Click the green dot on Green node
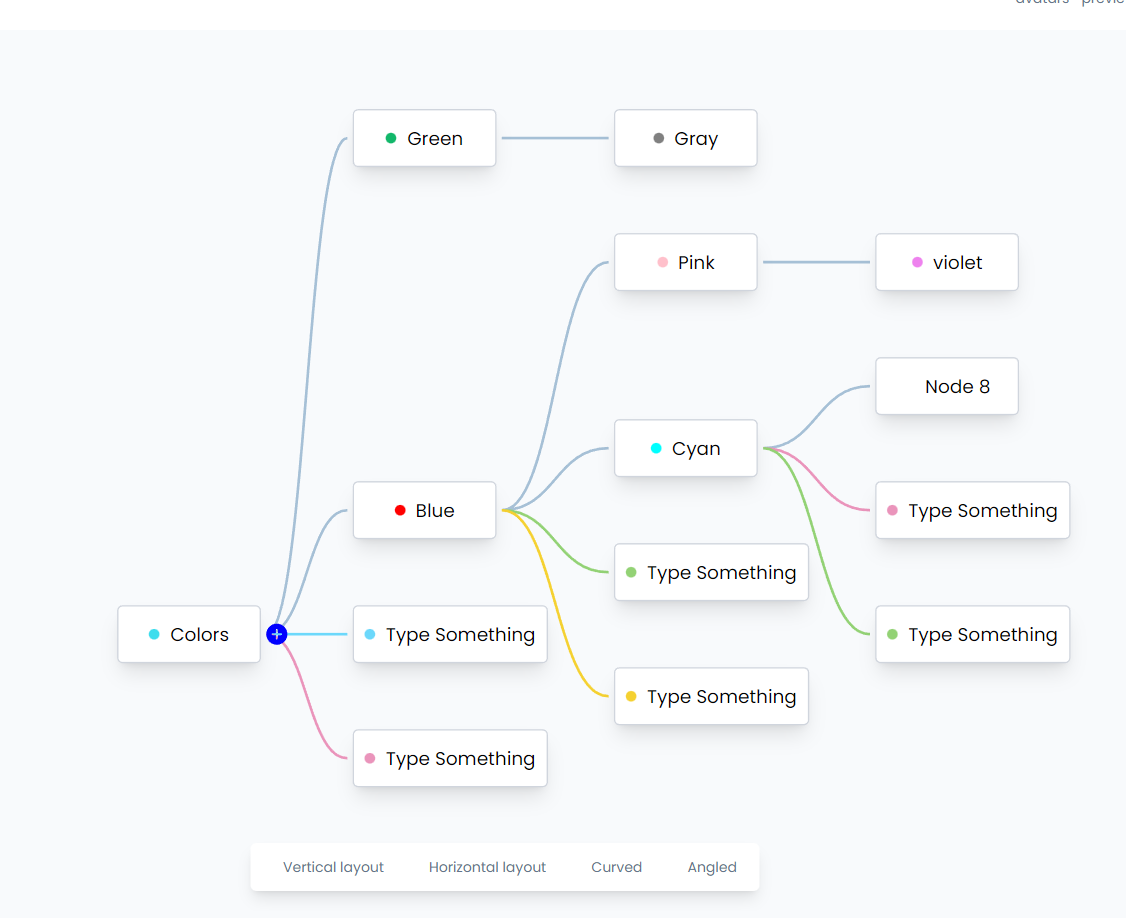Image resolution: width=1126 pixels, height=918 pixels. point(391,138)
